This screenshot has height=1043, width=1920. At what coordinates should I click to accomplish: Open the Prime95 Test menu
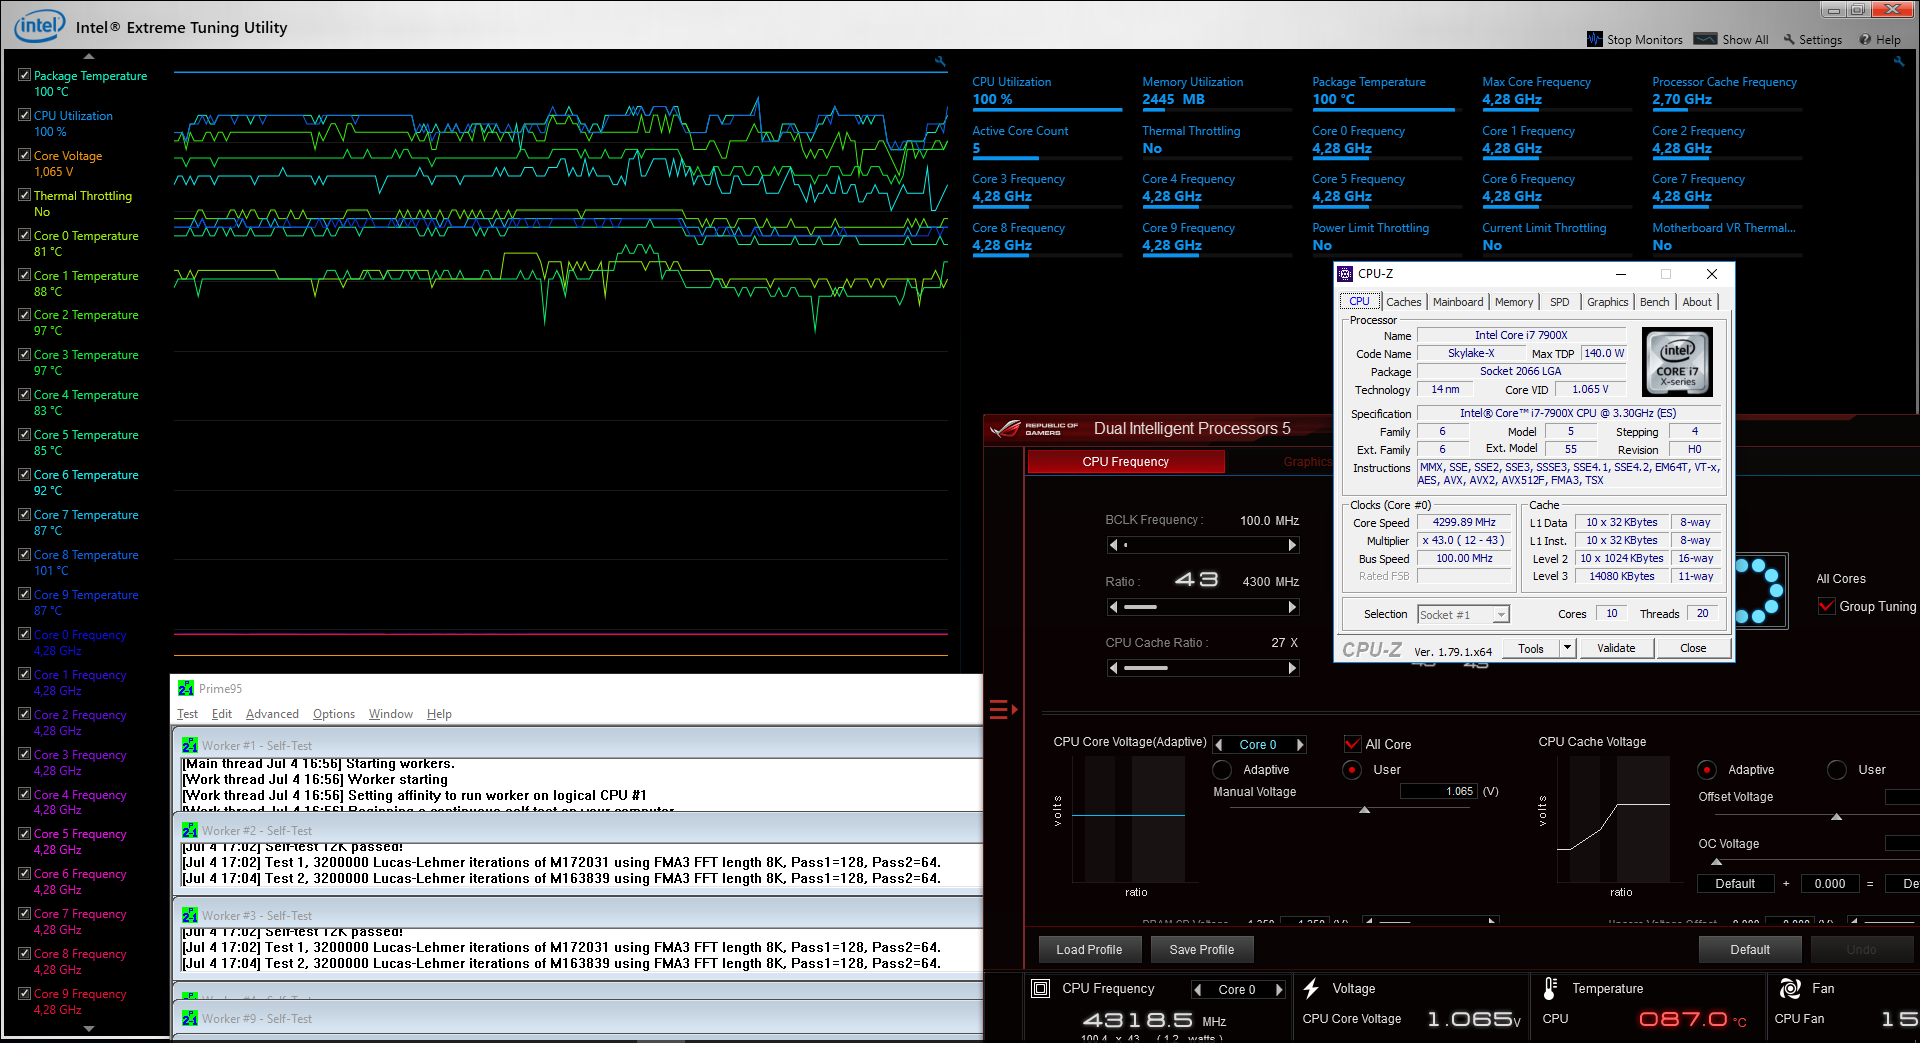(187, 714)
